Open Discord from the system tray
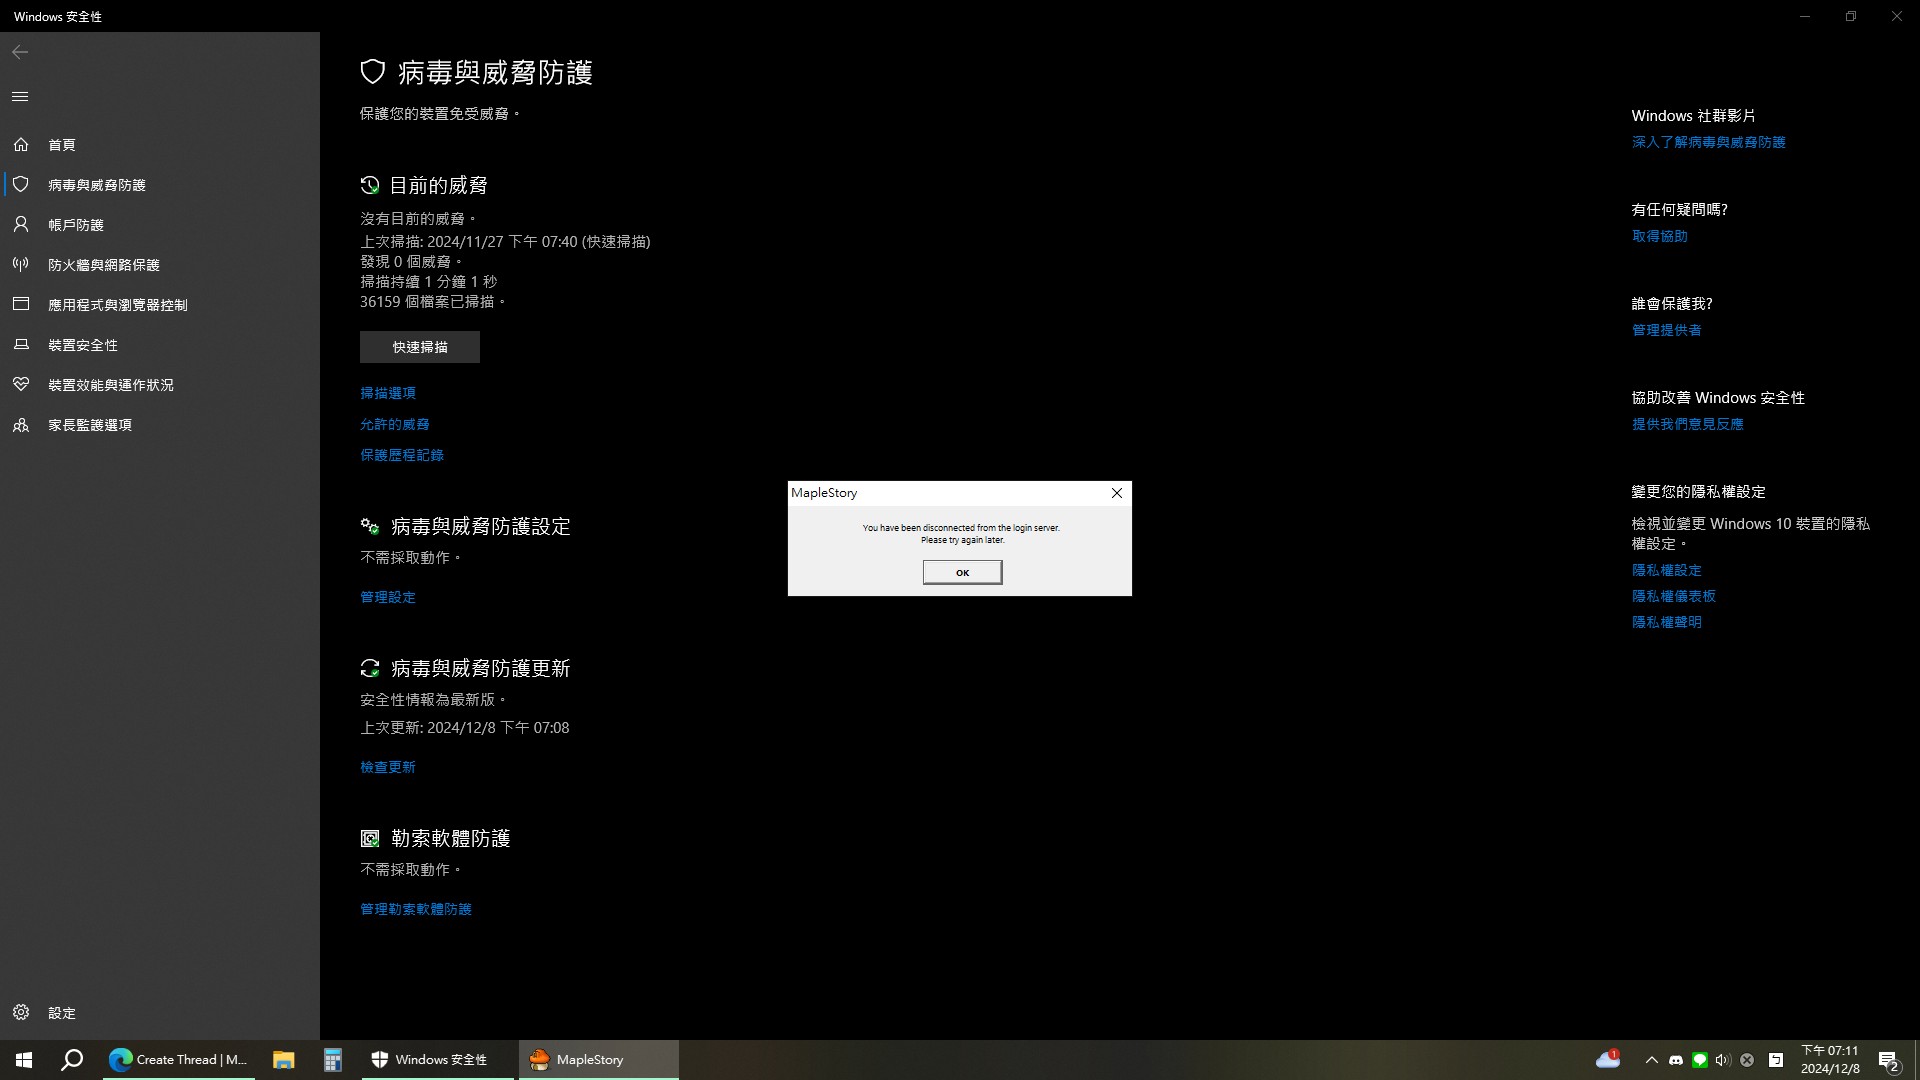Viewport: 1920px width, 1080px height. [1676, 1060]
